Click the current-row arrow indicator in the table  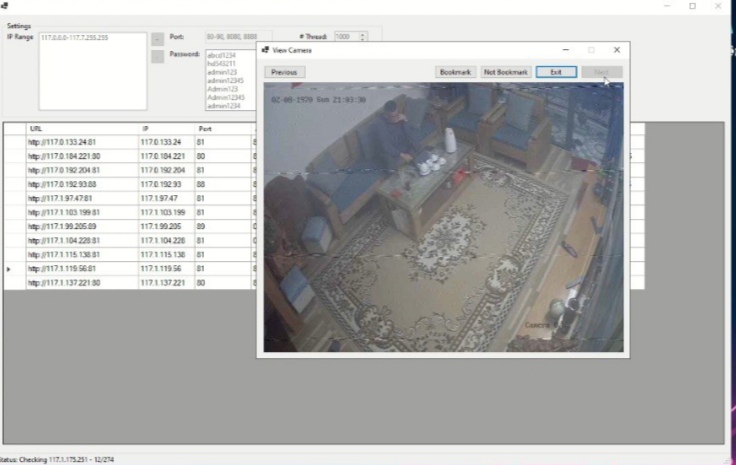tap(10, 270)
